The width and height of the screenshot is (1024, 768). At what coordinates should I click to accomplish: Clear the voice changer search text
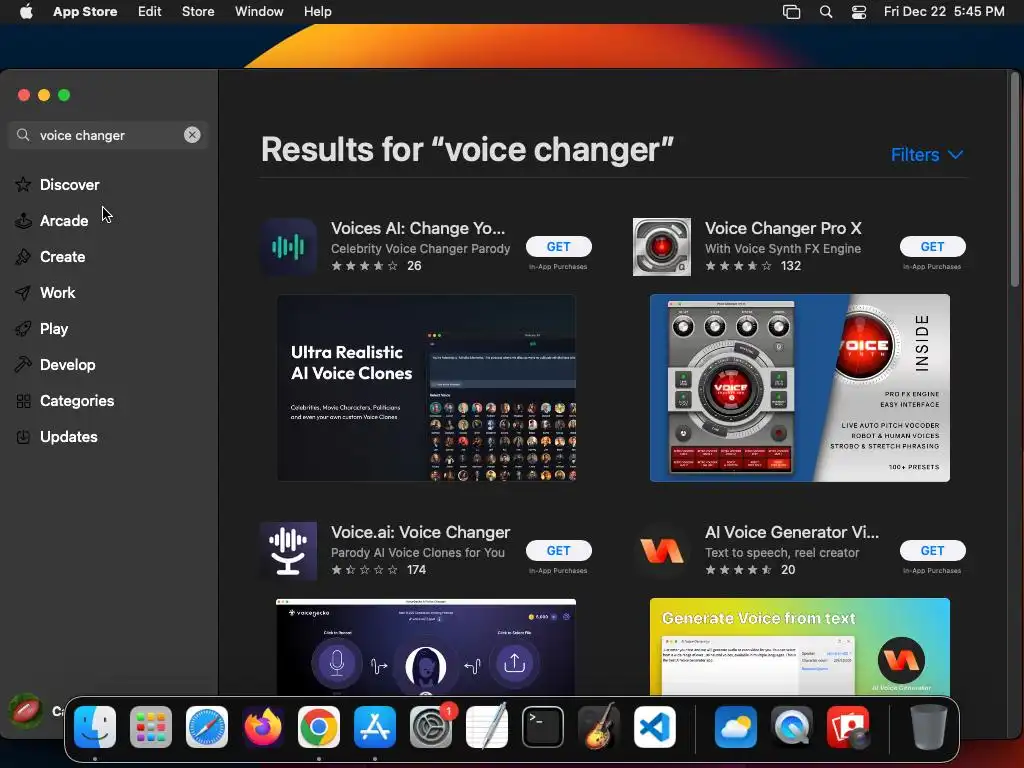coord(192,135)
